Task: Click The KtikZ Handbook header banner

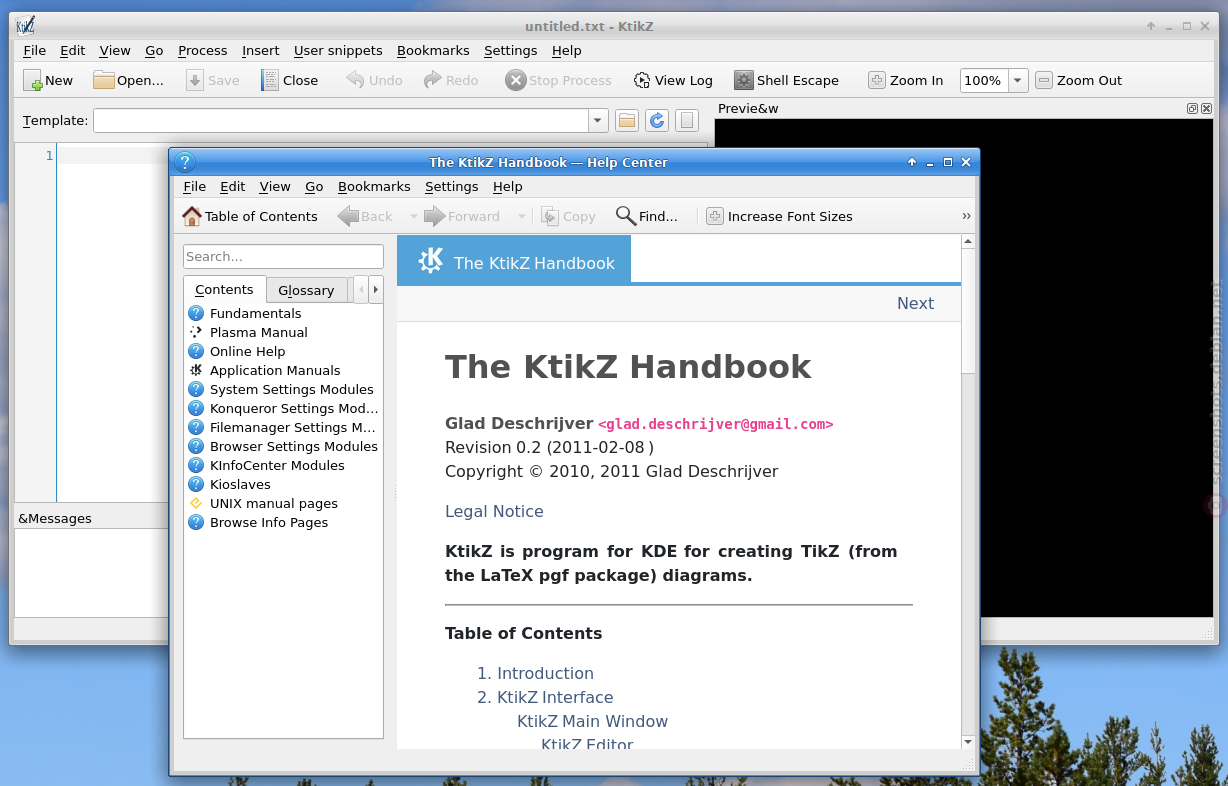Action: click(x=514, y=261)
